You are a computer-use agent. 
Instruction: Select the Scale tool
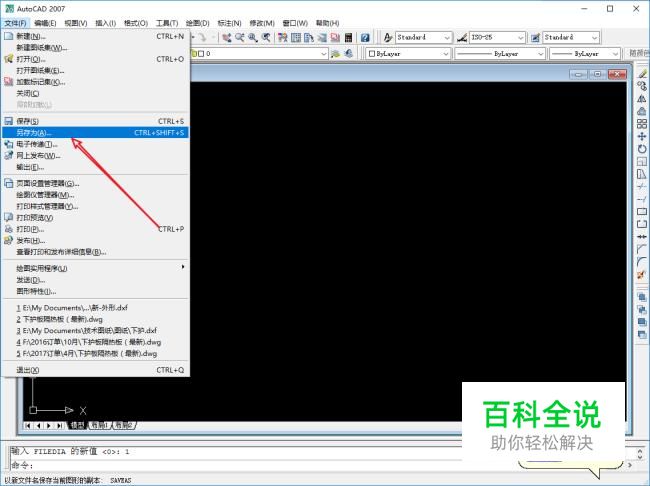coord(642,161)
